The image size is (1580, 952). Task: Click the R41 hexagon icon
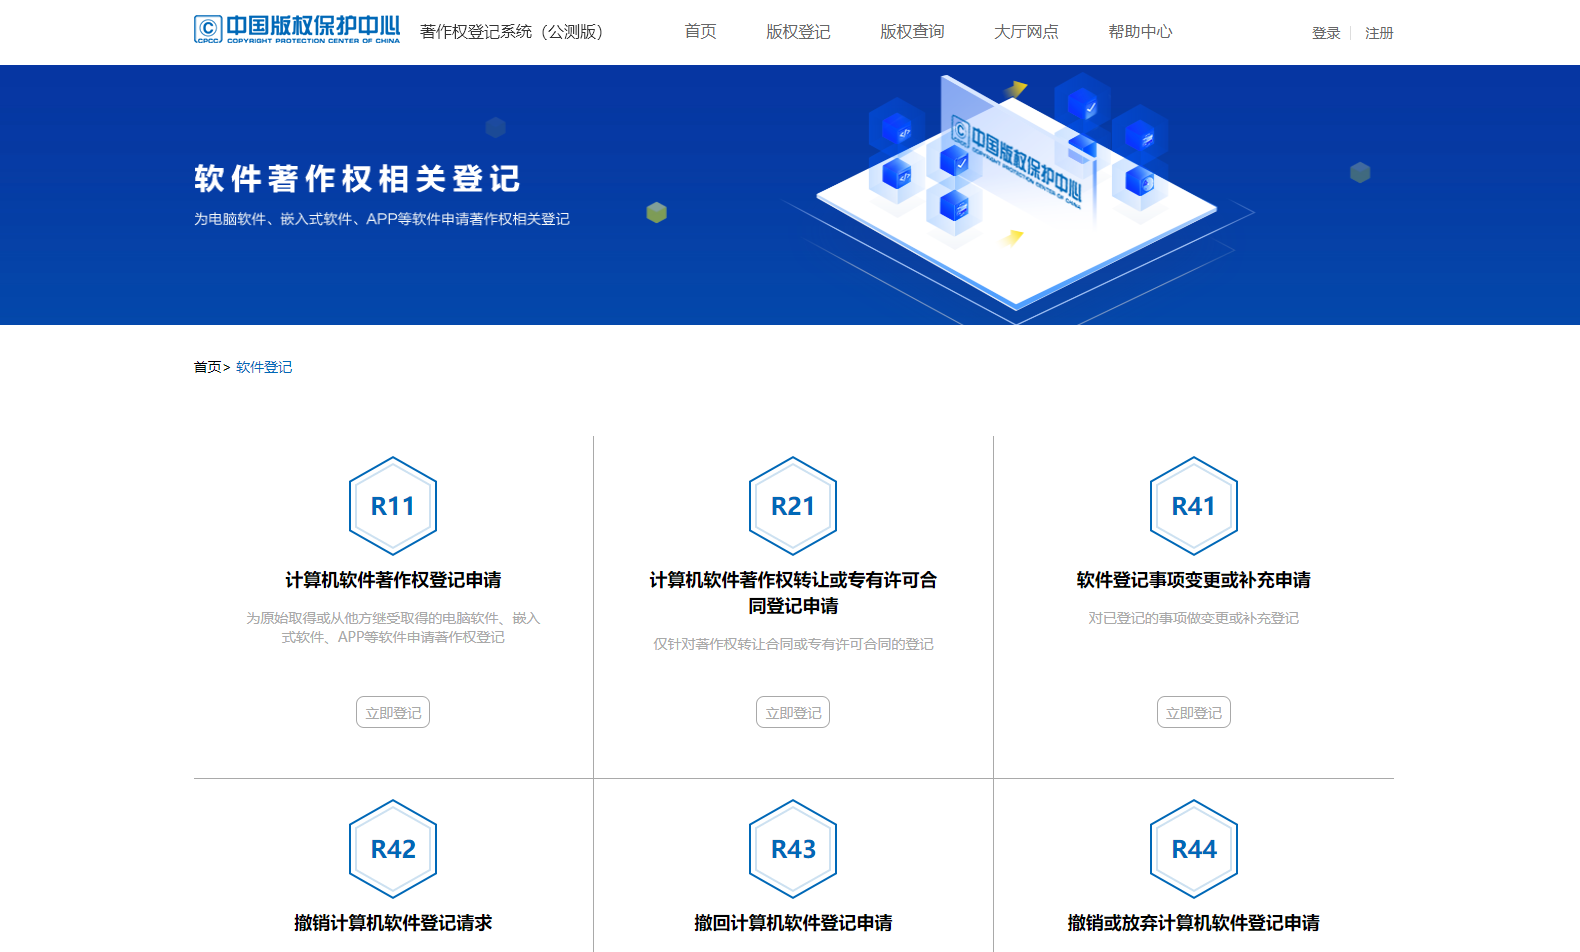(x=1193, y=506)
